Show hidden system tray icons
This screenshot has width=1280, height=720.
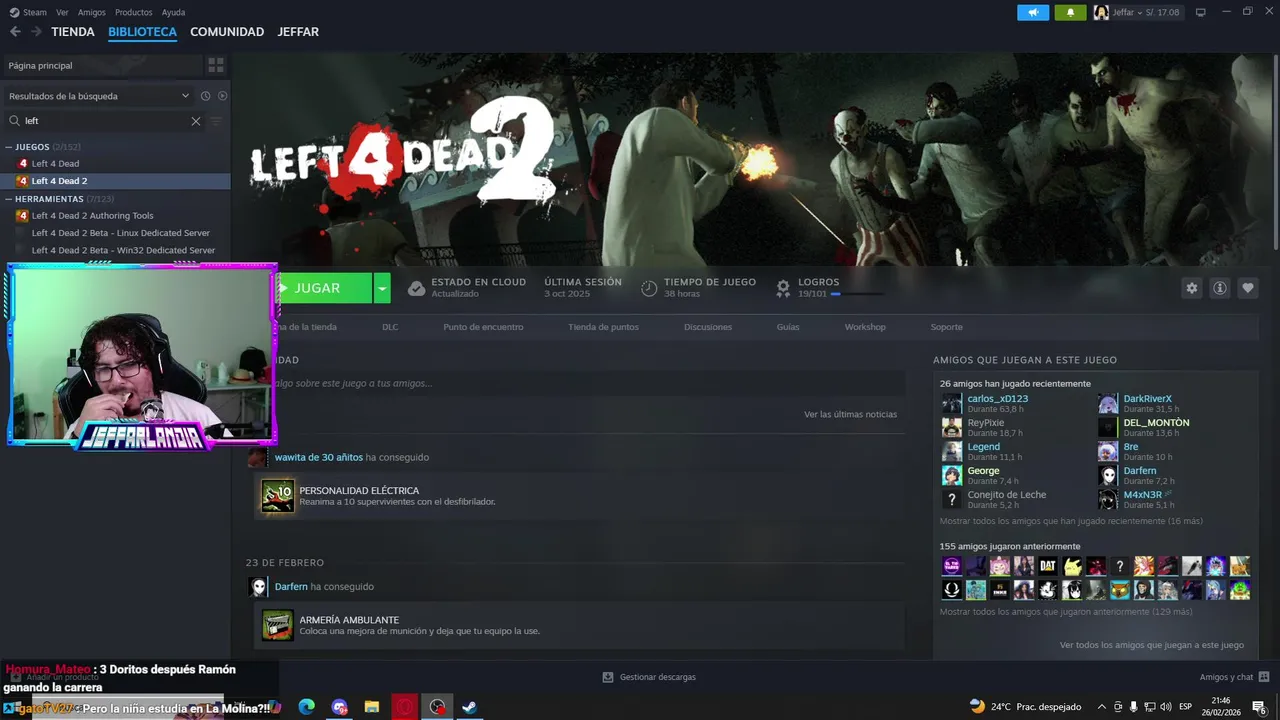(1102, 707)
